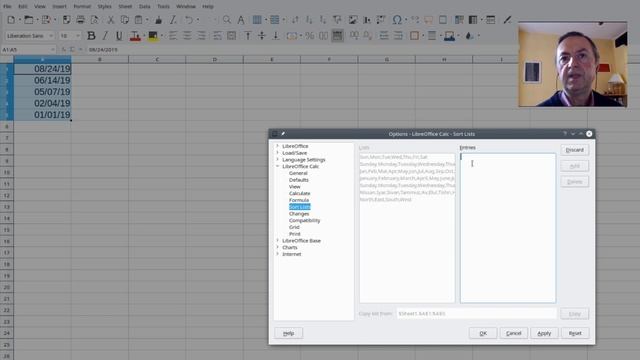Show Draw Functions pencil icon

tap(507, 20)
